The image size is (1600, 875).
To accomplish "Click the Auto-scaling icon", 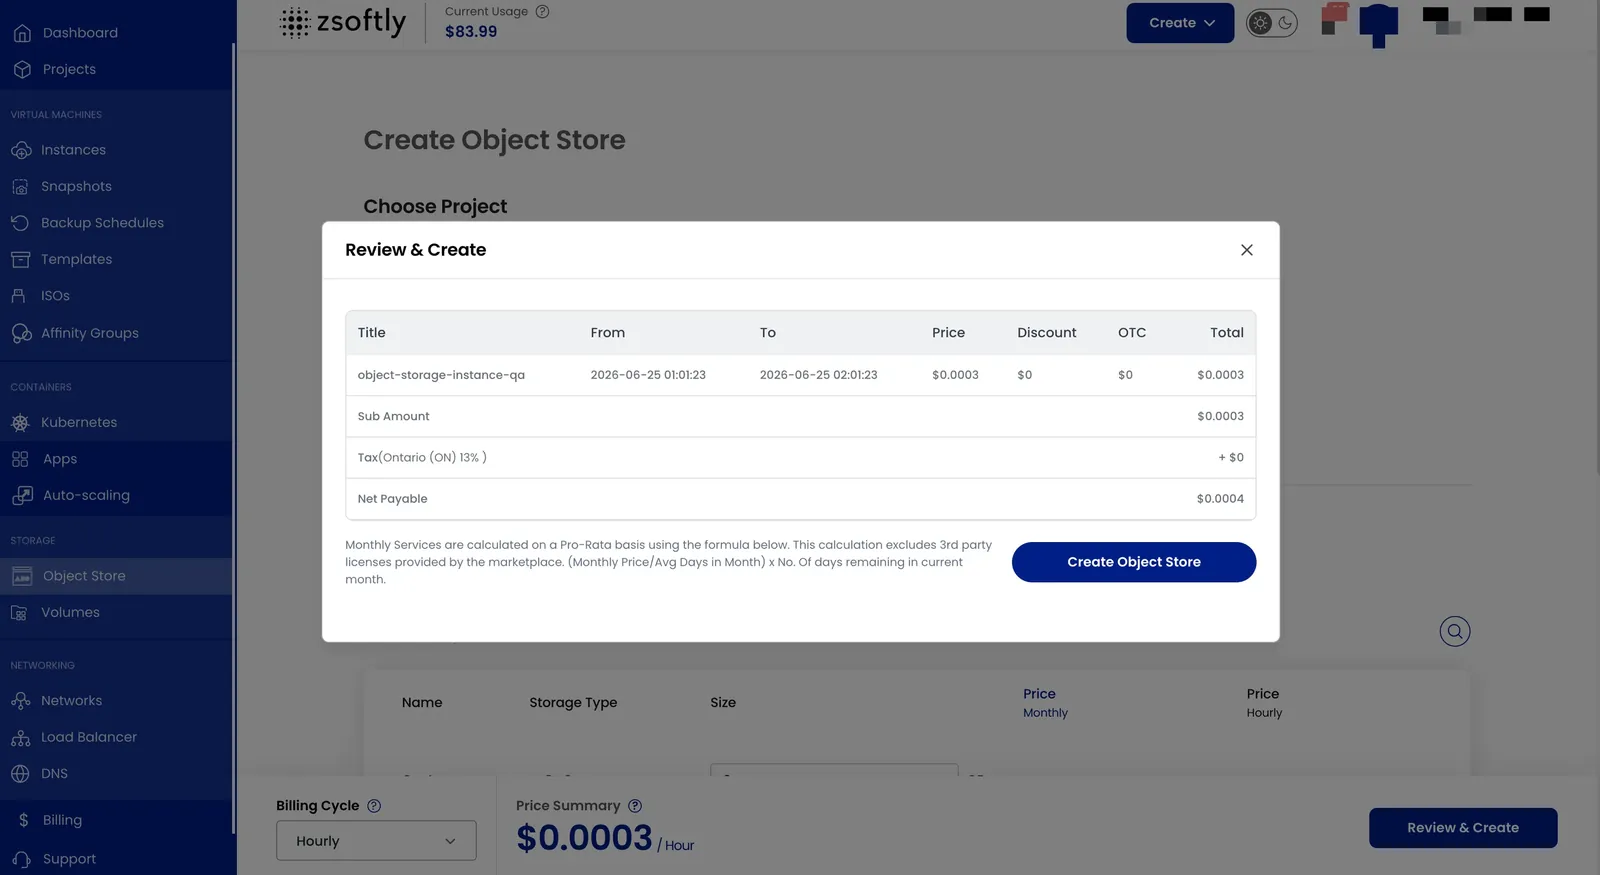I will (22, 495).
